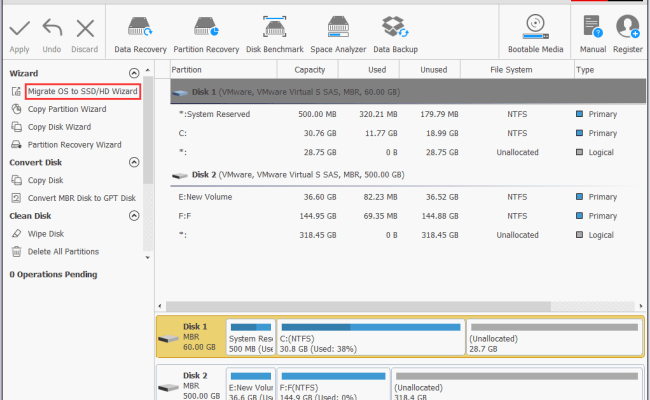The image size is (650, 400).
Task: Collapse the Wizard section
Action: pyautogui.click(x=134, y=73)
